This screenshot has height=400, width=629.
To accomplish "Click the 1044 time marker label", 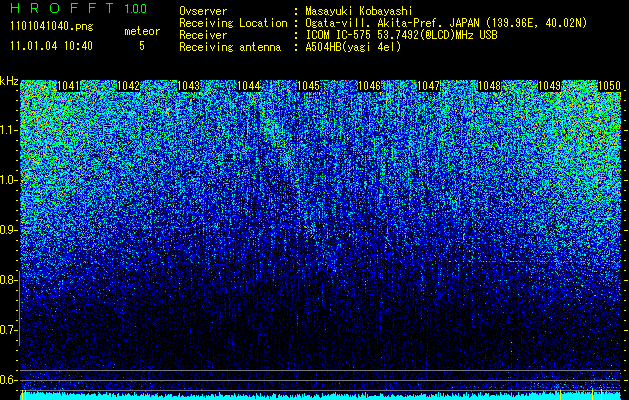I will pos(249,86).
